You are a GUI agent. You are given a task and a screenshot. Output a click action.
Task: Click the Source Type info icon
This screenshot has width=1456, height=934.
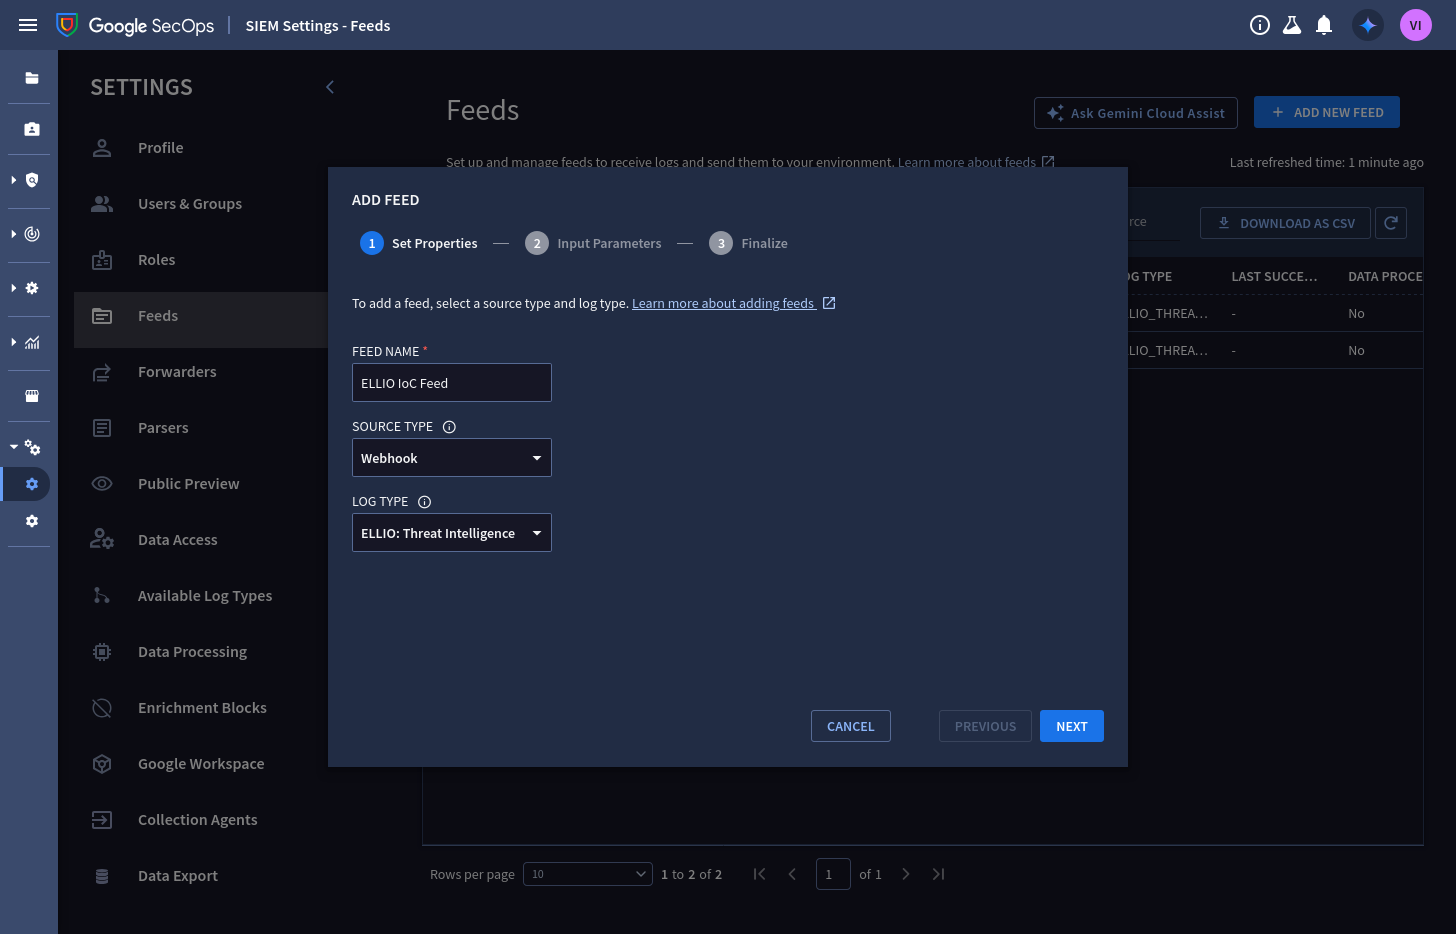(449, 427)
